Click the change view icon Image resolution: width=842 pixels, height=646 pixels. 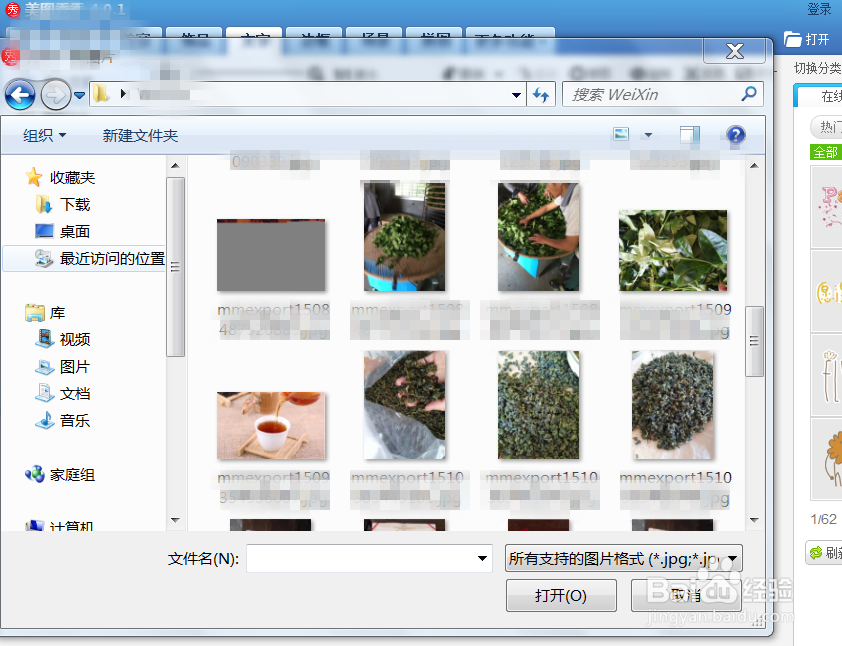point(621,134)
